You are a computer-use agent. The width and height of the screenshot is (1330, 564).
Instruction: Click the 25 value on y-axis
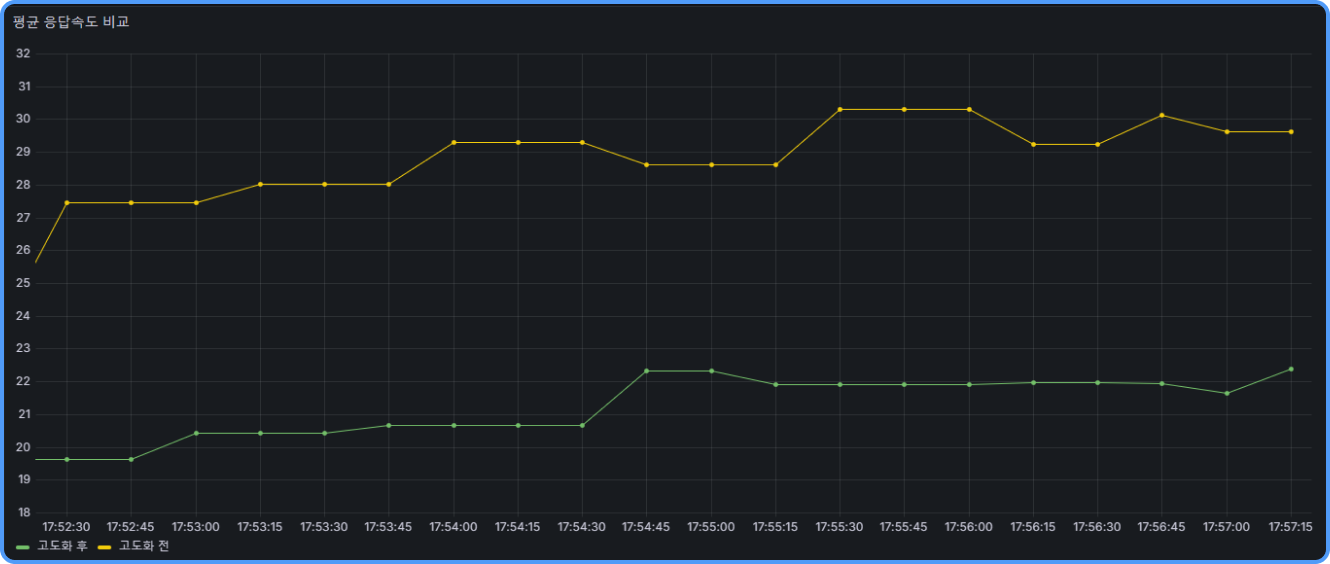tap(23, 283)
